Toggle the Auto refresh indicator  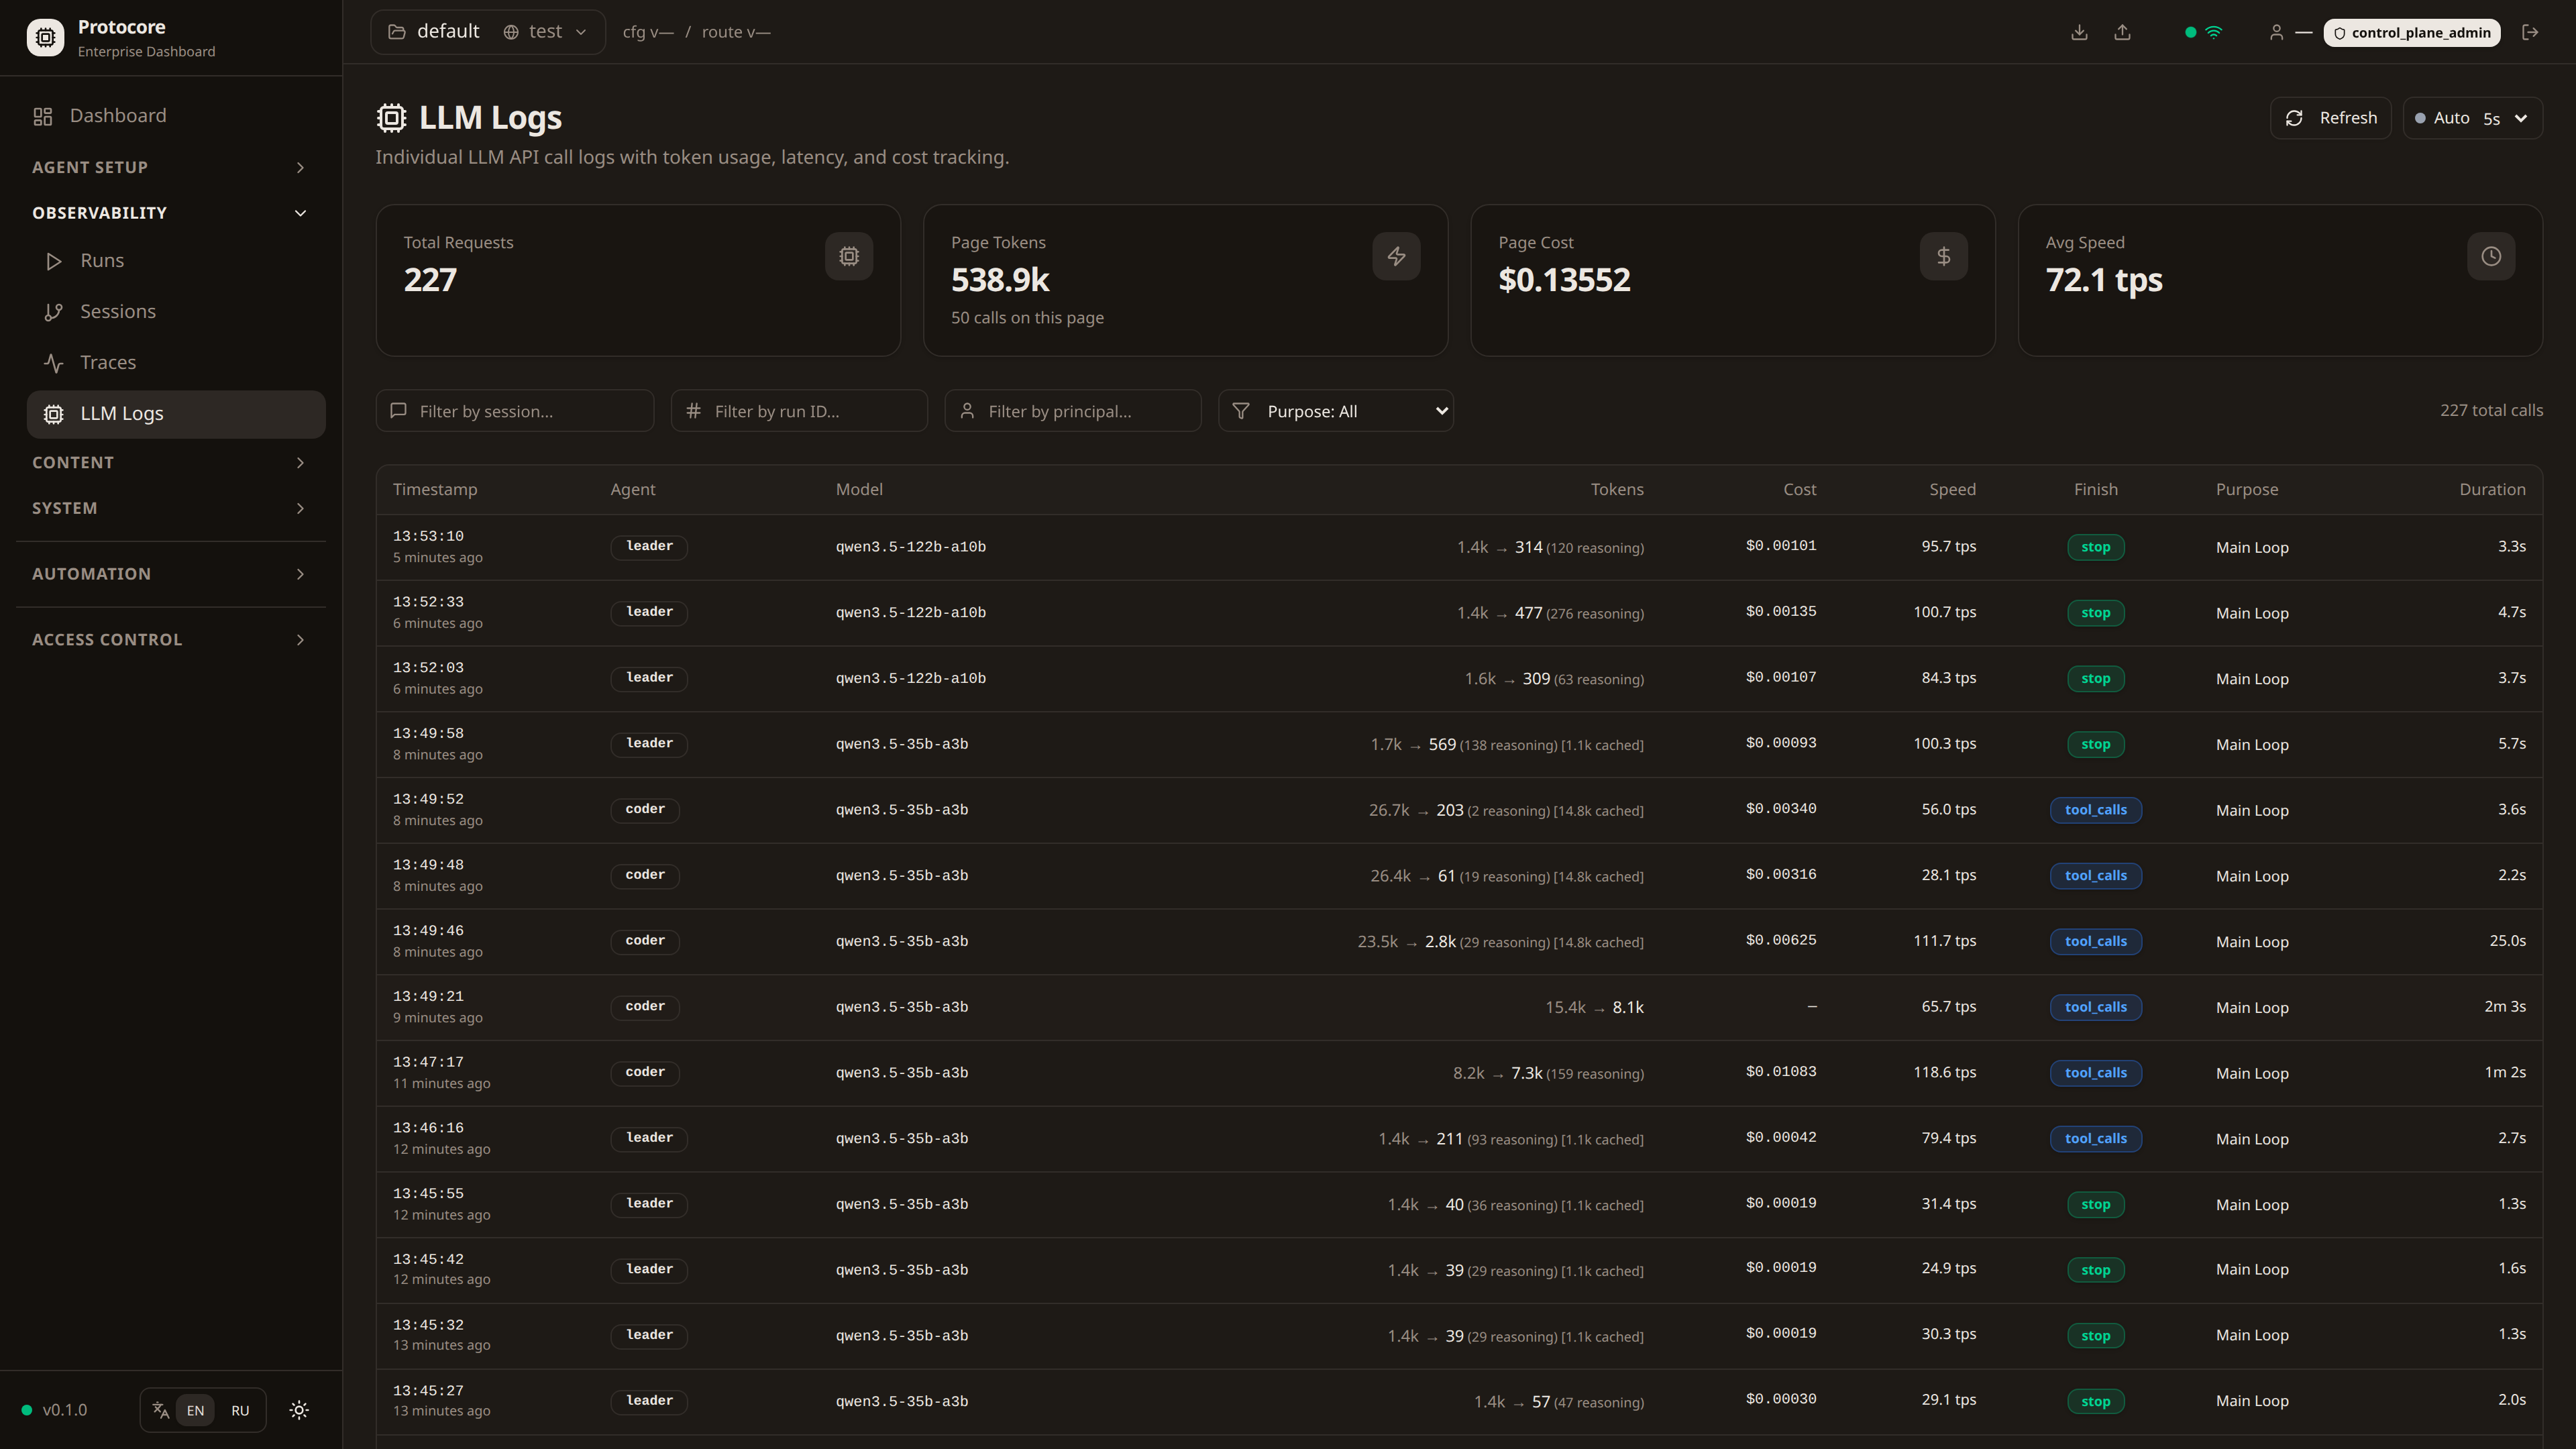tap(2441, 118)
